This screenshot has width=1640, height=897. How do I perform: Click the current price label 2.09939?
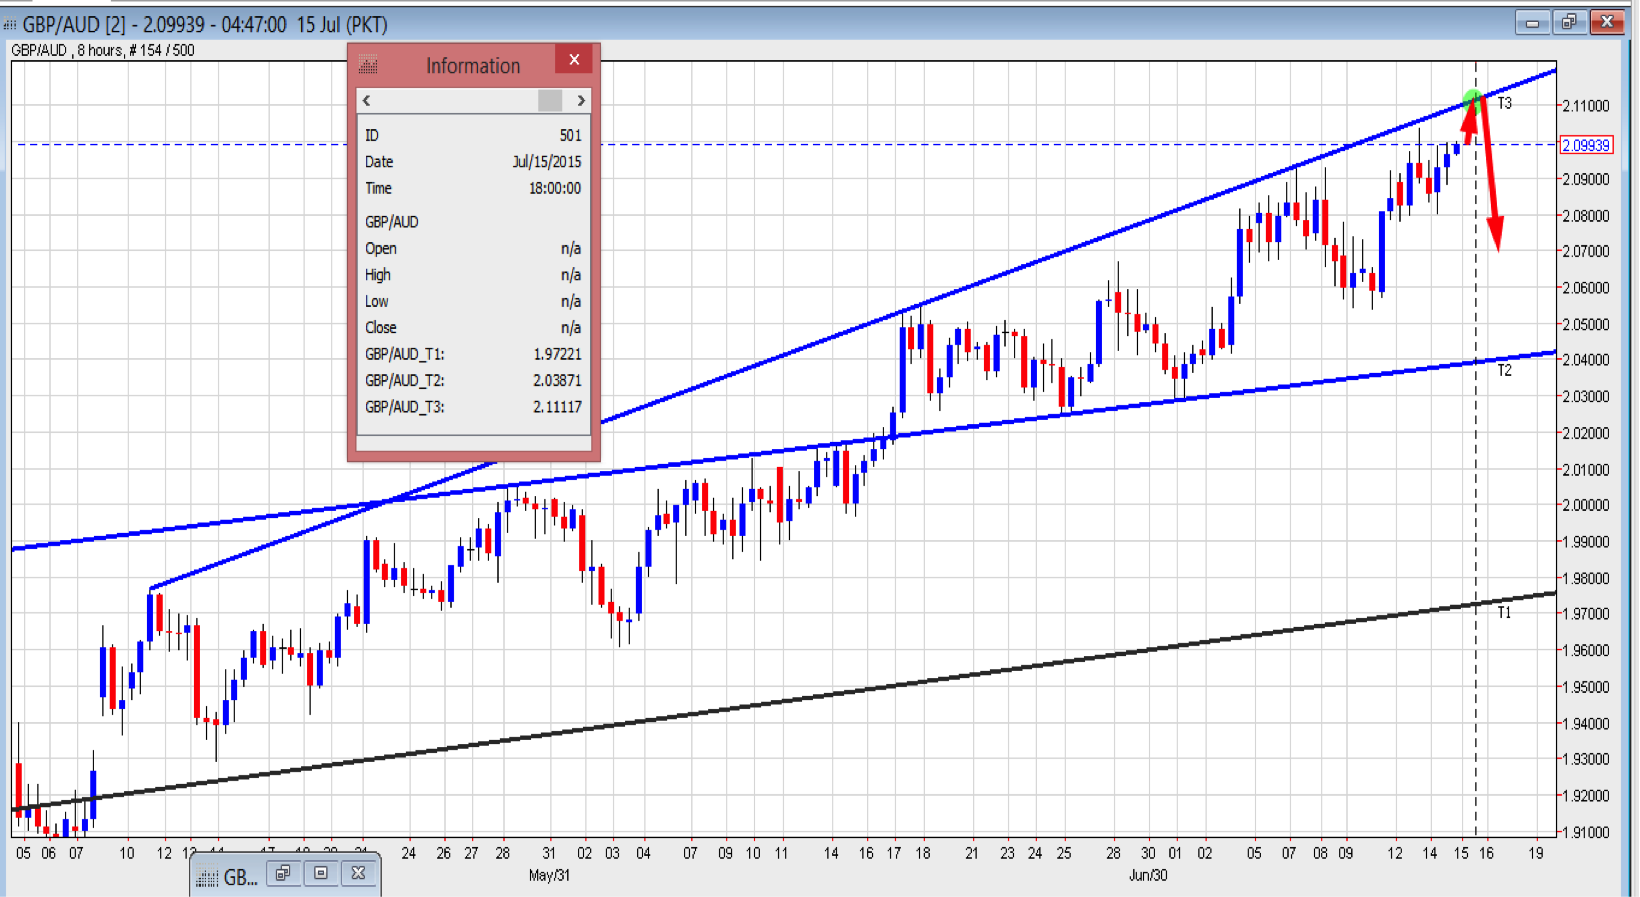[1586, 145]
